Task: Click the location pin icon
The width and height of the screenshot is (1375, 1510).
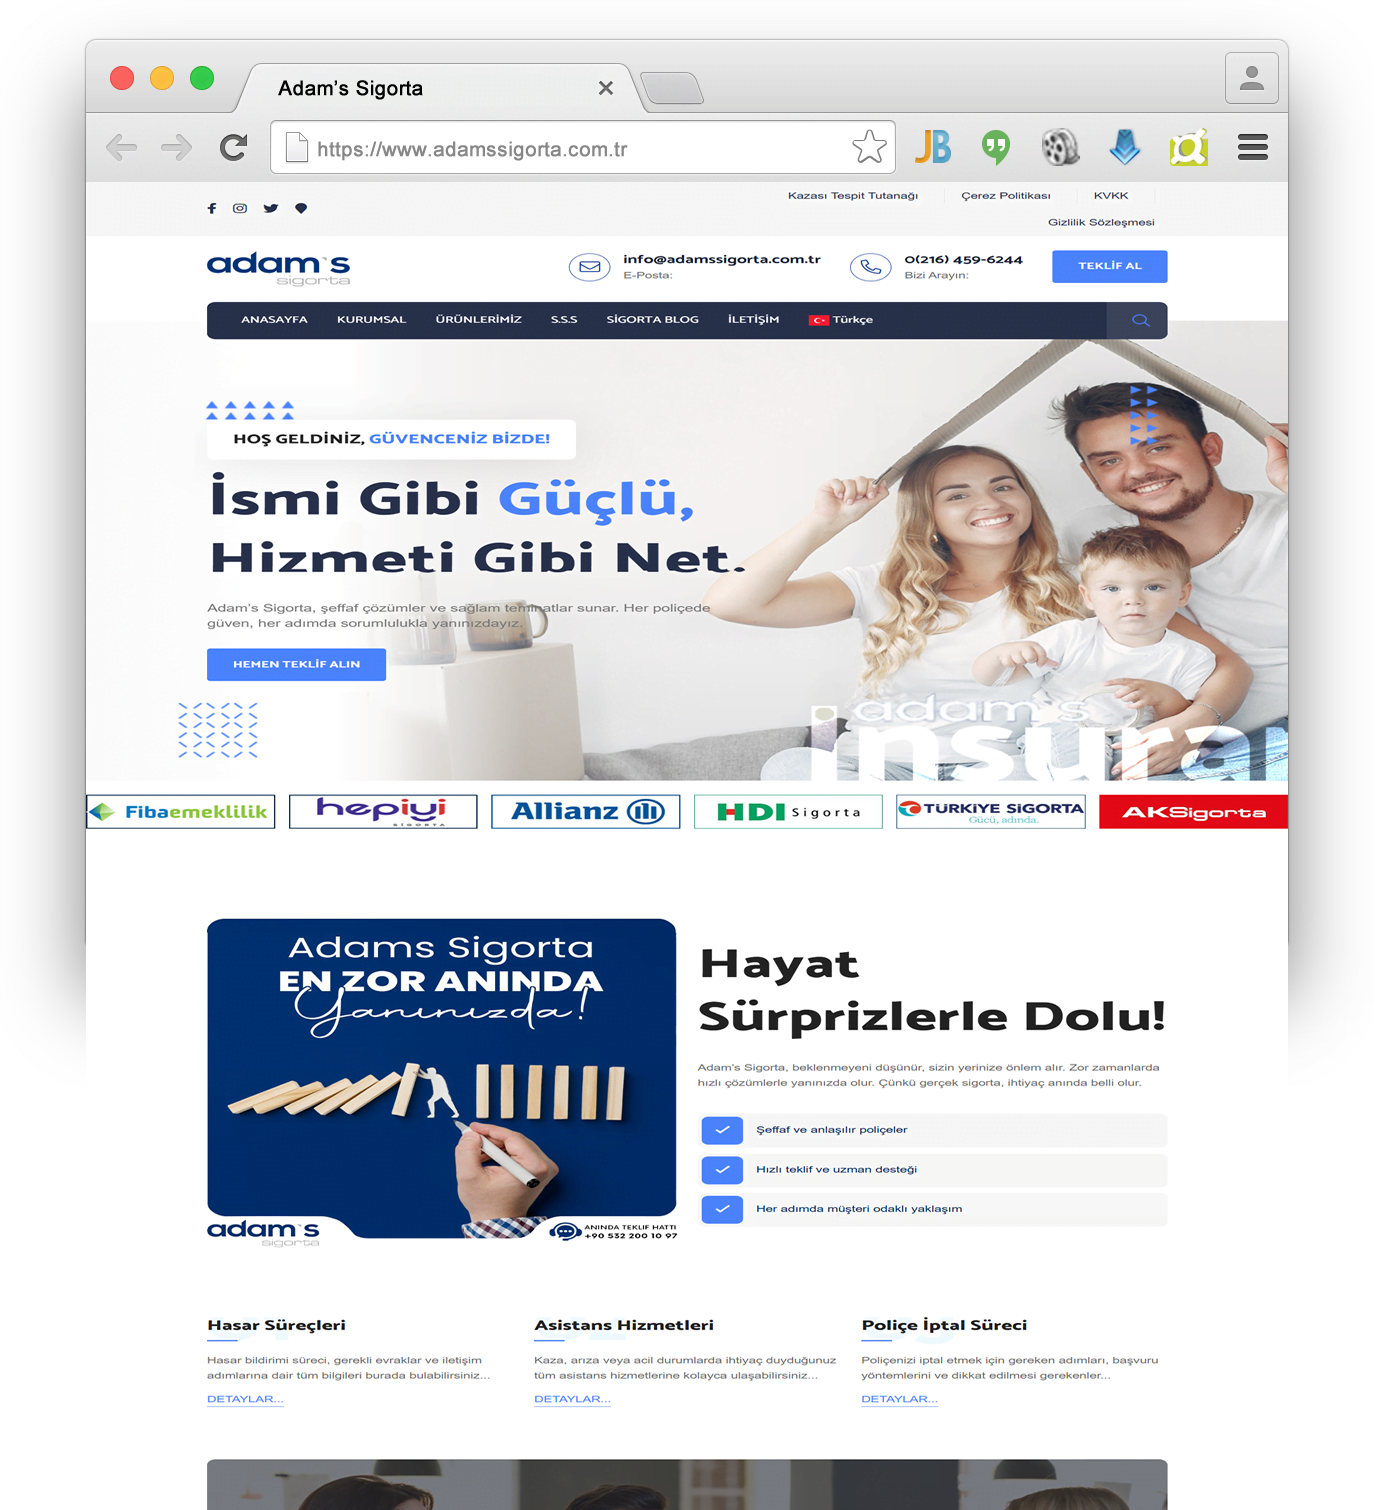Action: click(301, 208)
